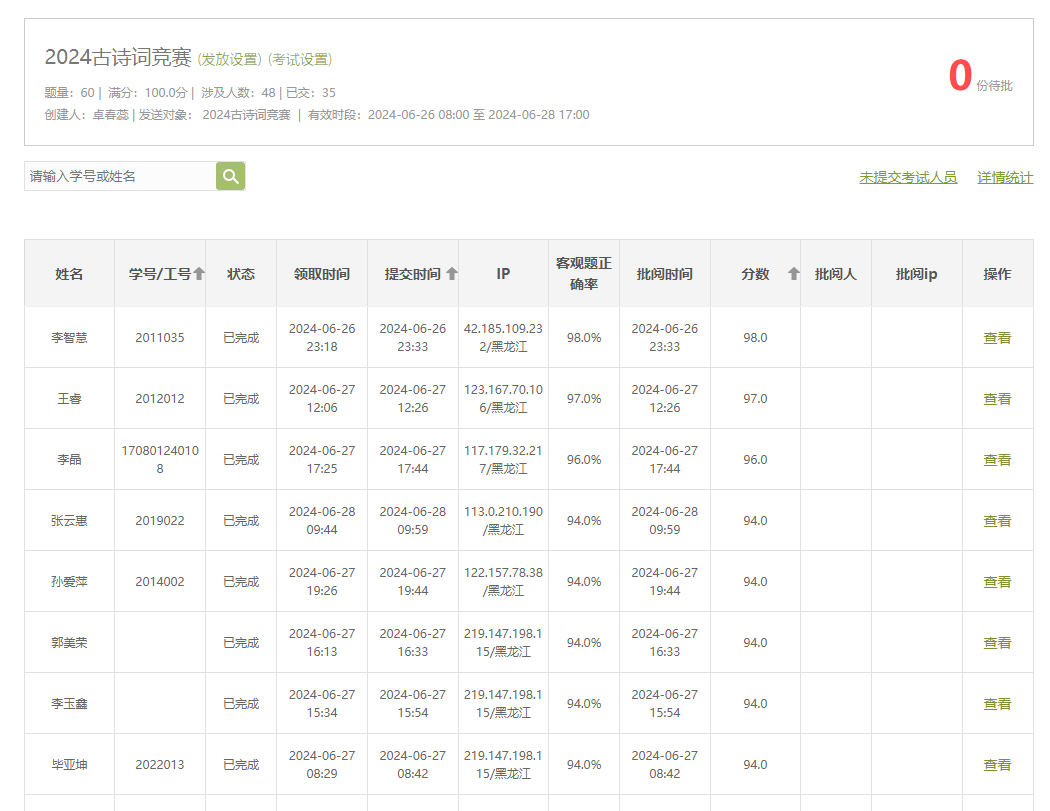The image size is (1050, 811).
Task: Select the 批阅时间 column header
Action: click(664, 274)
